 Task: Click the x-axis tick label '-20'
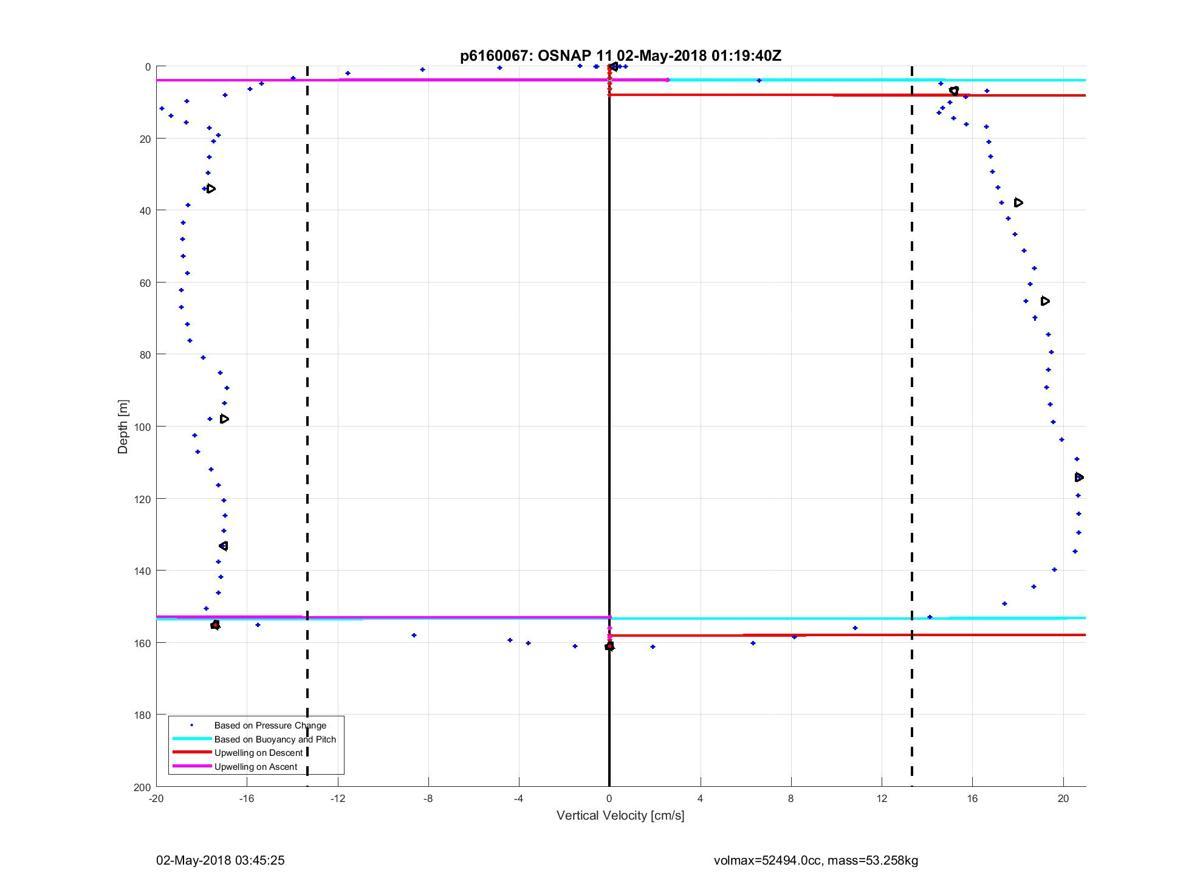156,798
